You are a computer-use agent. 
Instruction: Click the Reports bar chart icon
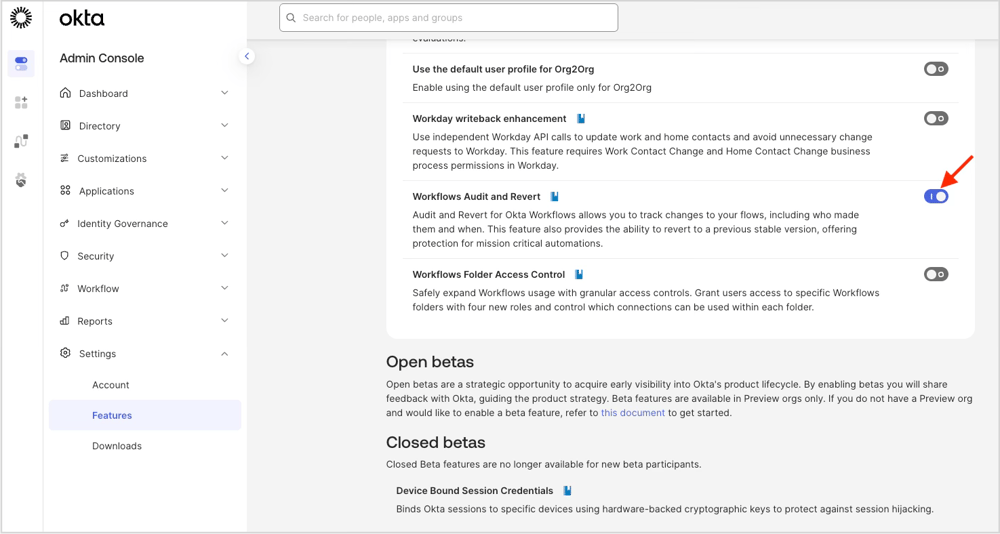pyautogui.click(x=64, y=321)
